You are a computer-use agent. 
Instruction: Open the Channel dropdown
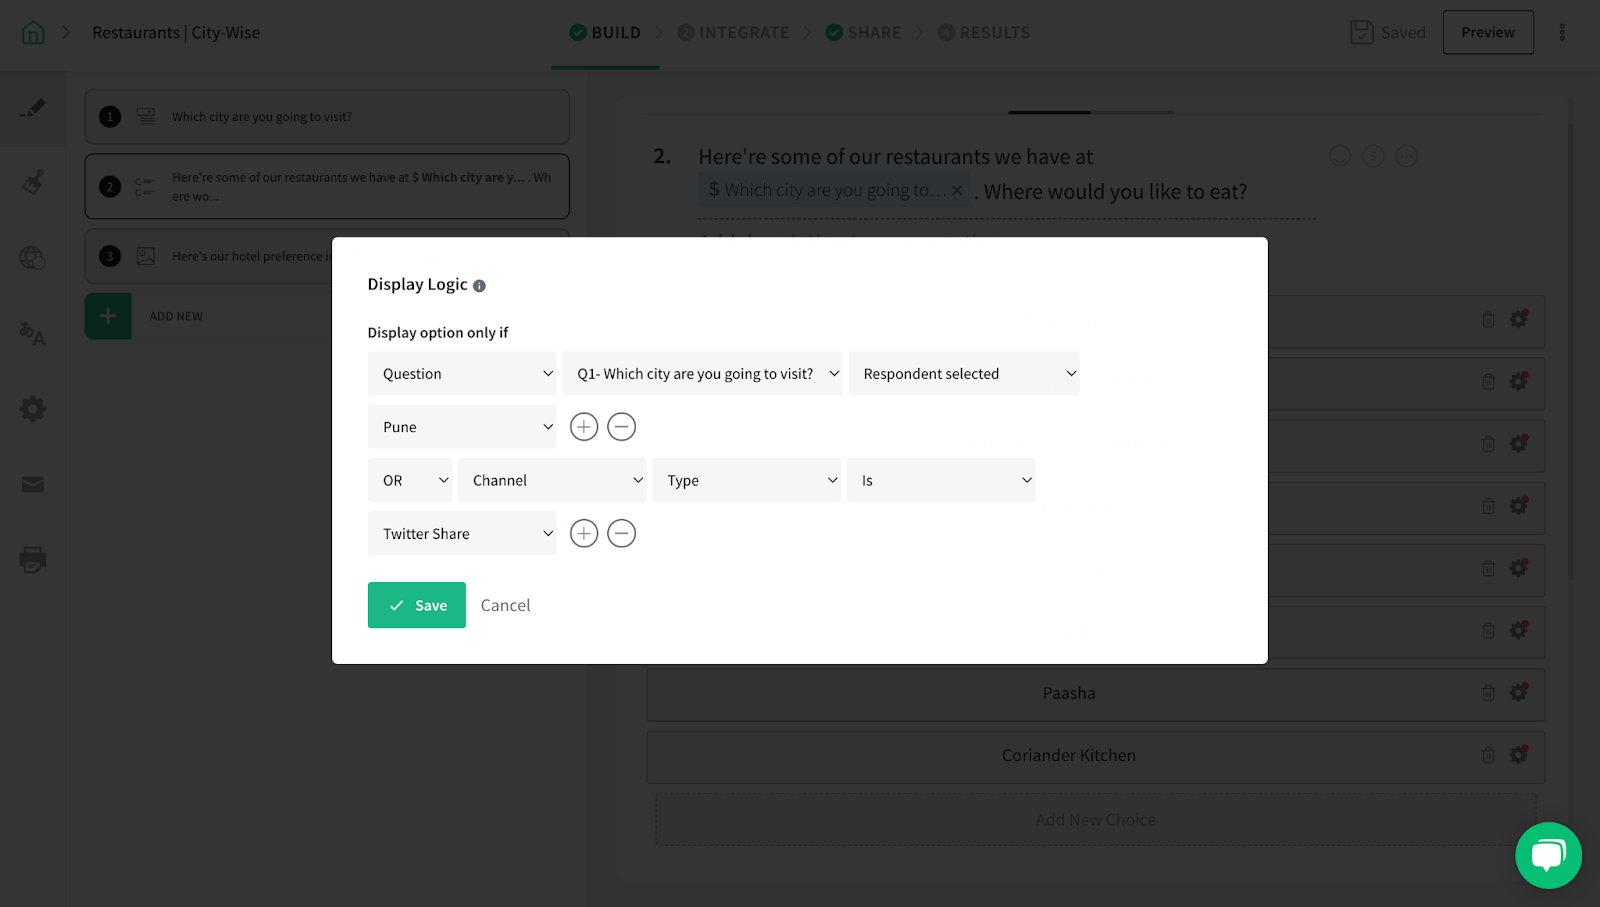(552, 480)
